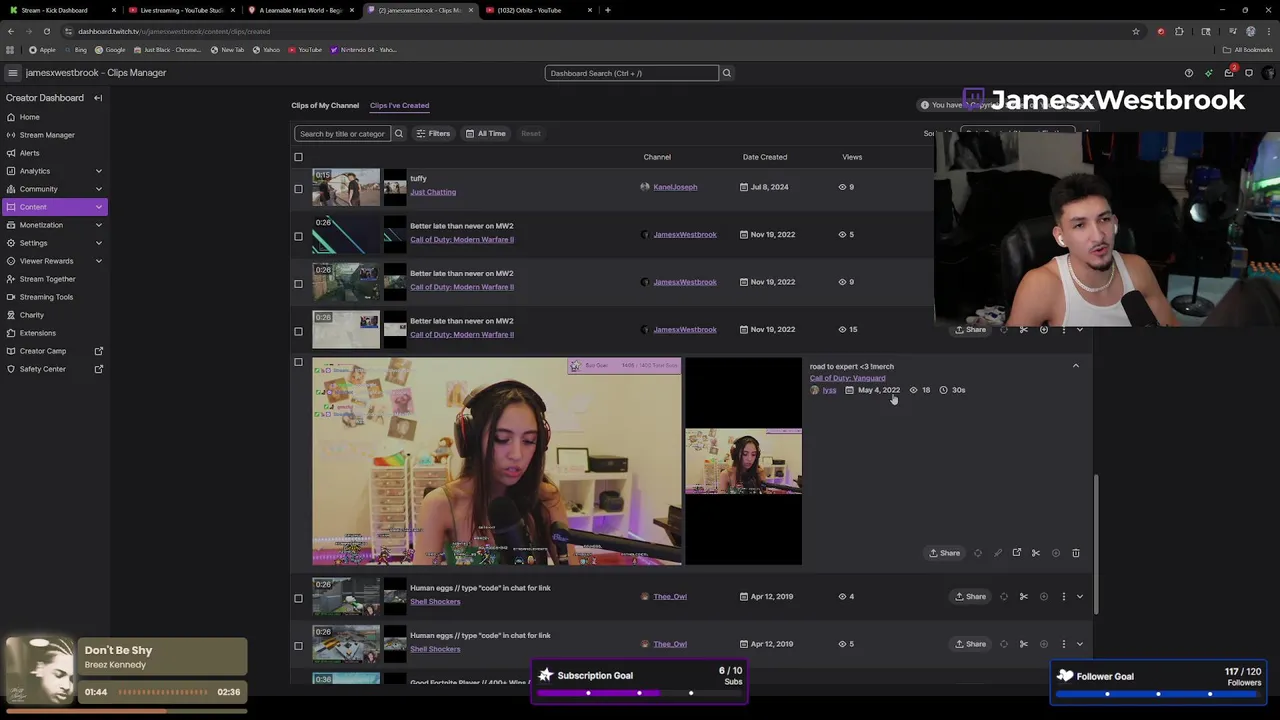Image resolution: width=1280 pixels, height=720 pixels.
Task: Open the hamburger navigation menu
Action: click(12, 73)
